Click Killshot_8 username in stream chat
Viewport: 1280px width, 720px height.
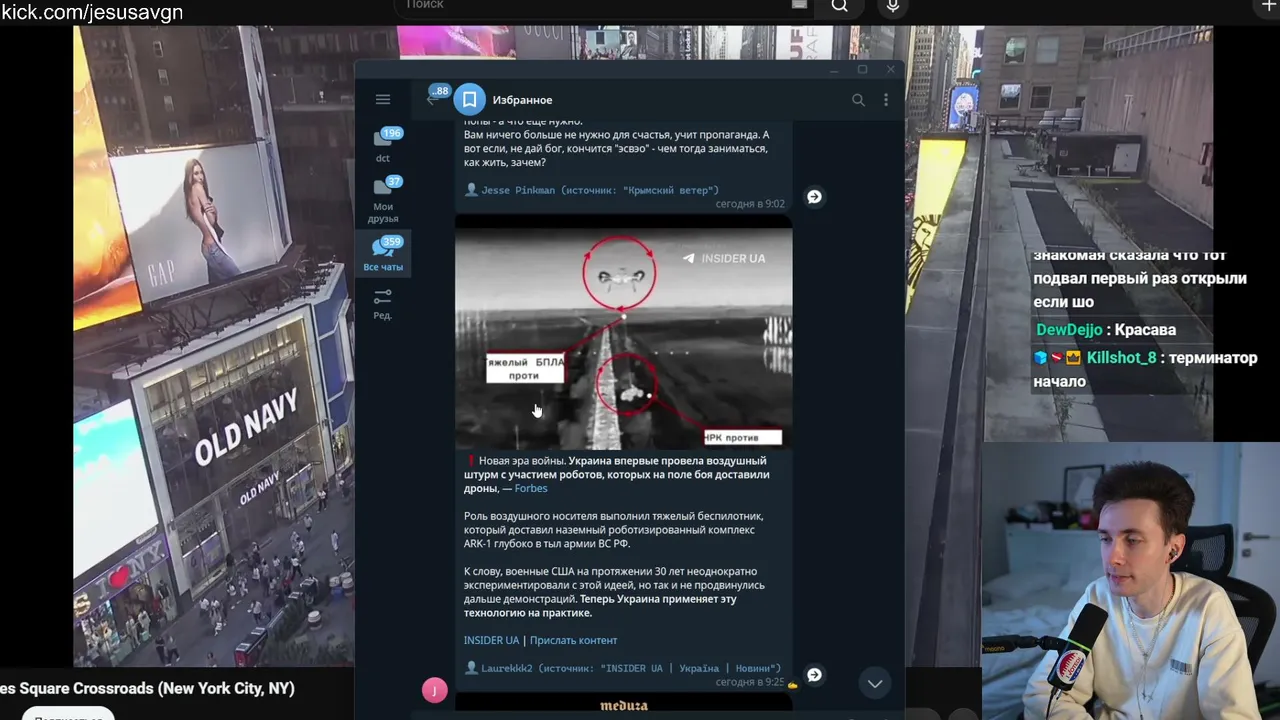pyautogui.click(x=1121, y=358)
